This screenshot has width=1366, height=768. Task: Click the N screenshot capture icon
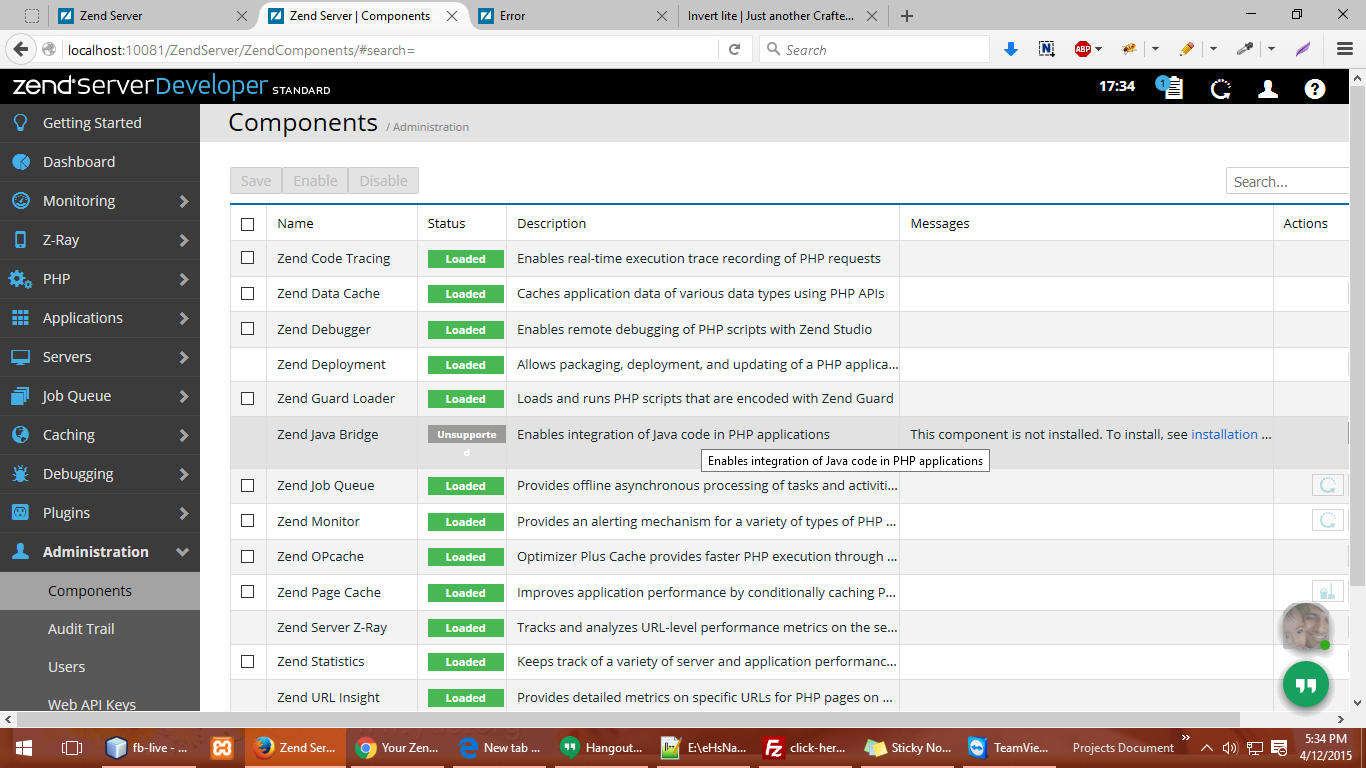(x=1047, y=49)
